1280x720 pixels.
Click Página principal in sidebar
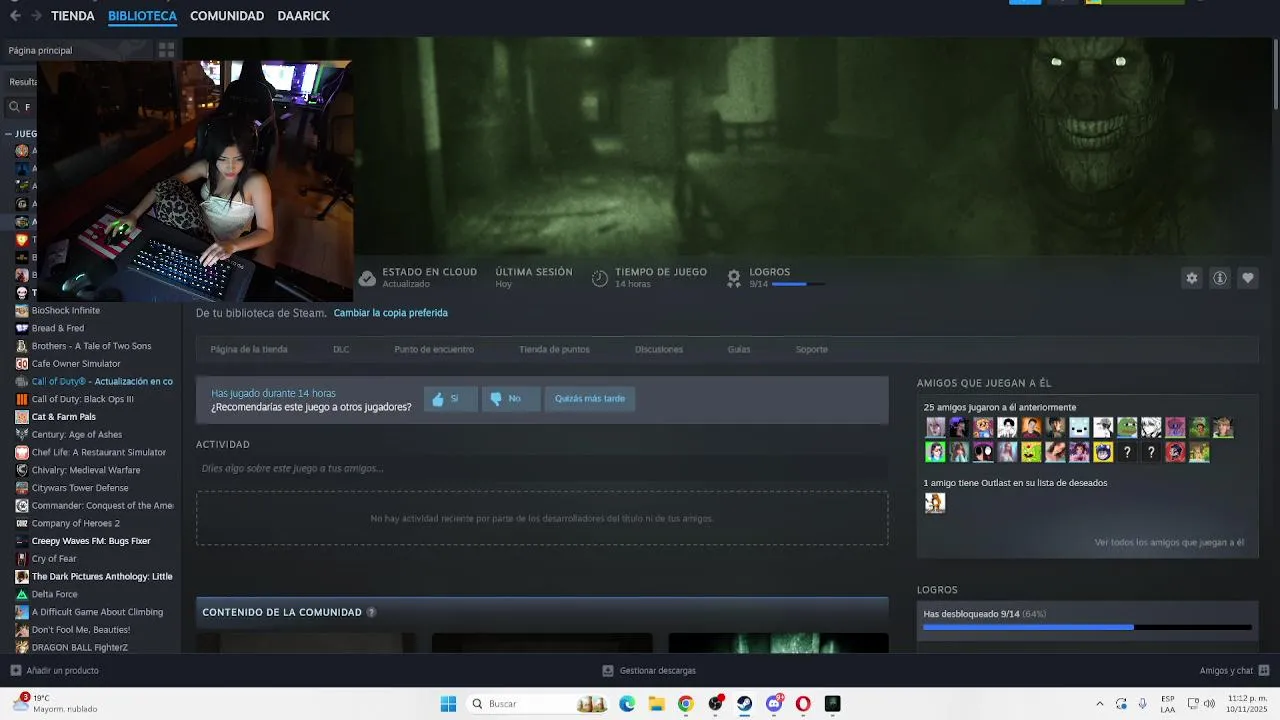click(40, 50)
